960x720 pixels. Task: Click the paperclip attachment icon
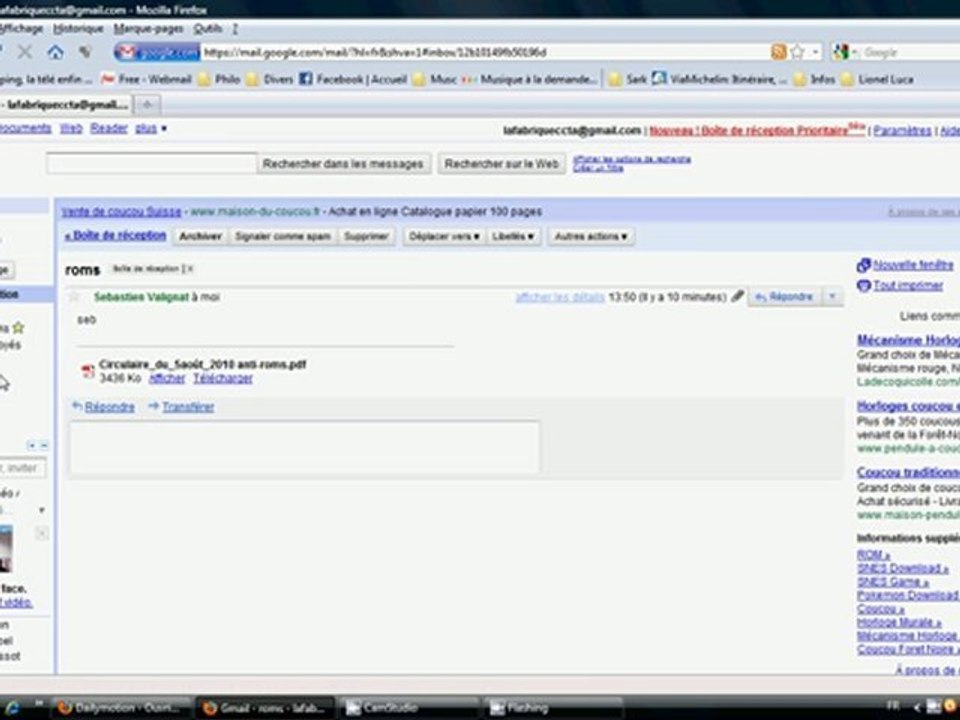point(738,297)
